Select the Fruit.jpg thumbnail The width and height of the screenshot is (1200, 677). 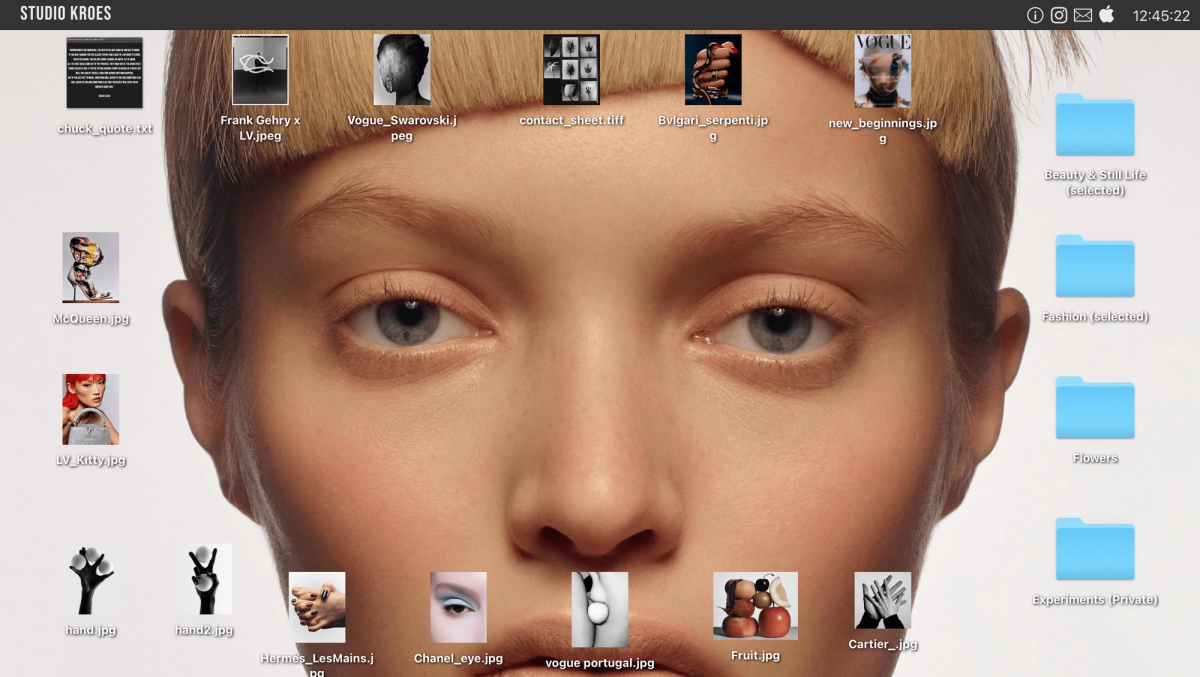[755, 606]
